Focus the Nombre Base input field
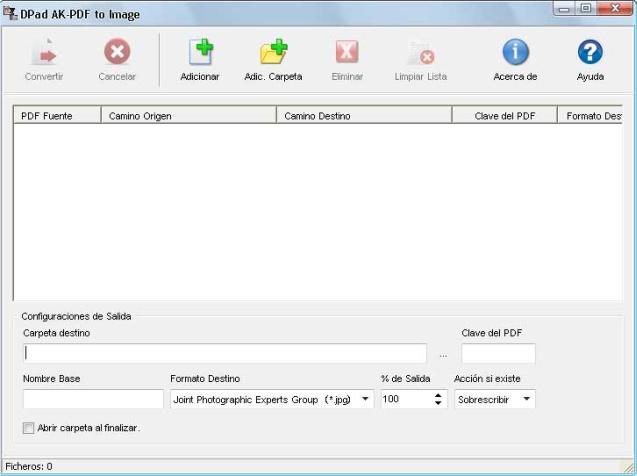This screenshot has width=637, height=476. click(x=93, y=399)
